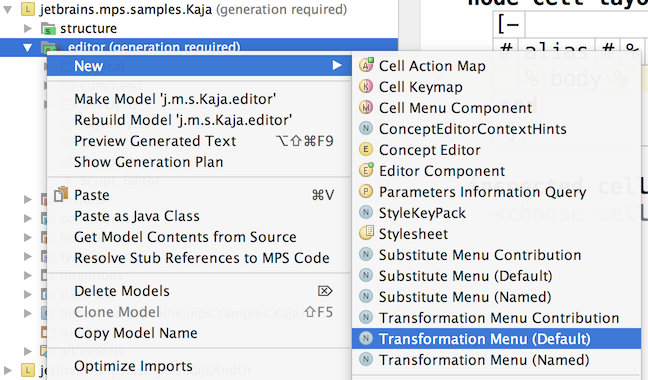648x380 pixels.
Task: Select Cell Keymap menu entry
Action: click(x=496, y=87)
